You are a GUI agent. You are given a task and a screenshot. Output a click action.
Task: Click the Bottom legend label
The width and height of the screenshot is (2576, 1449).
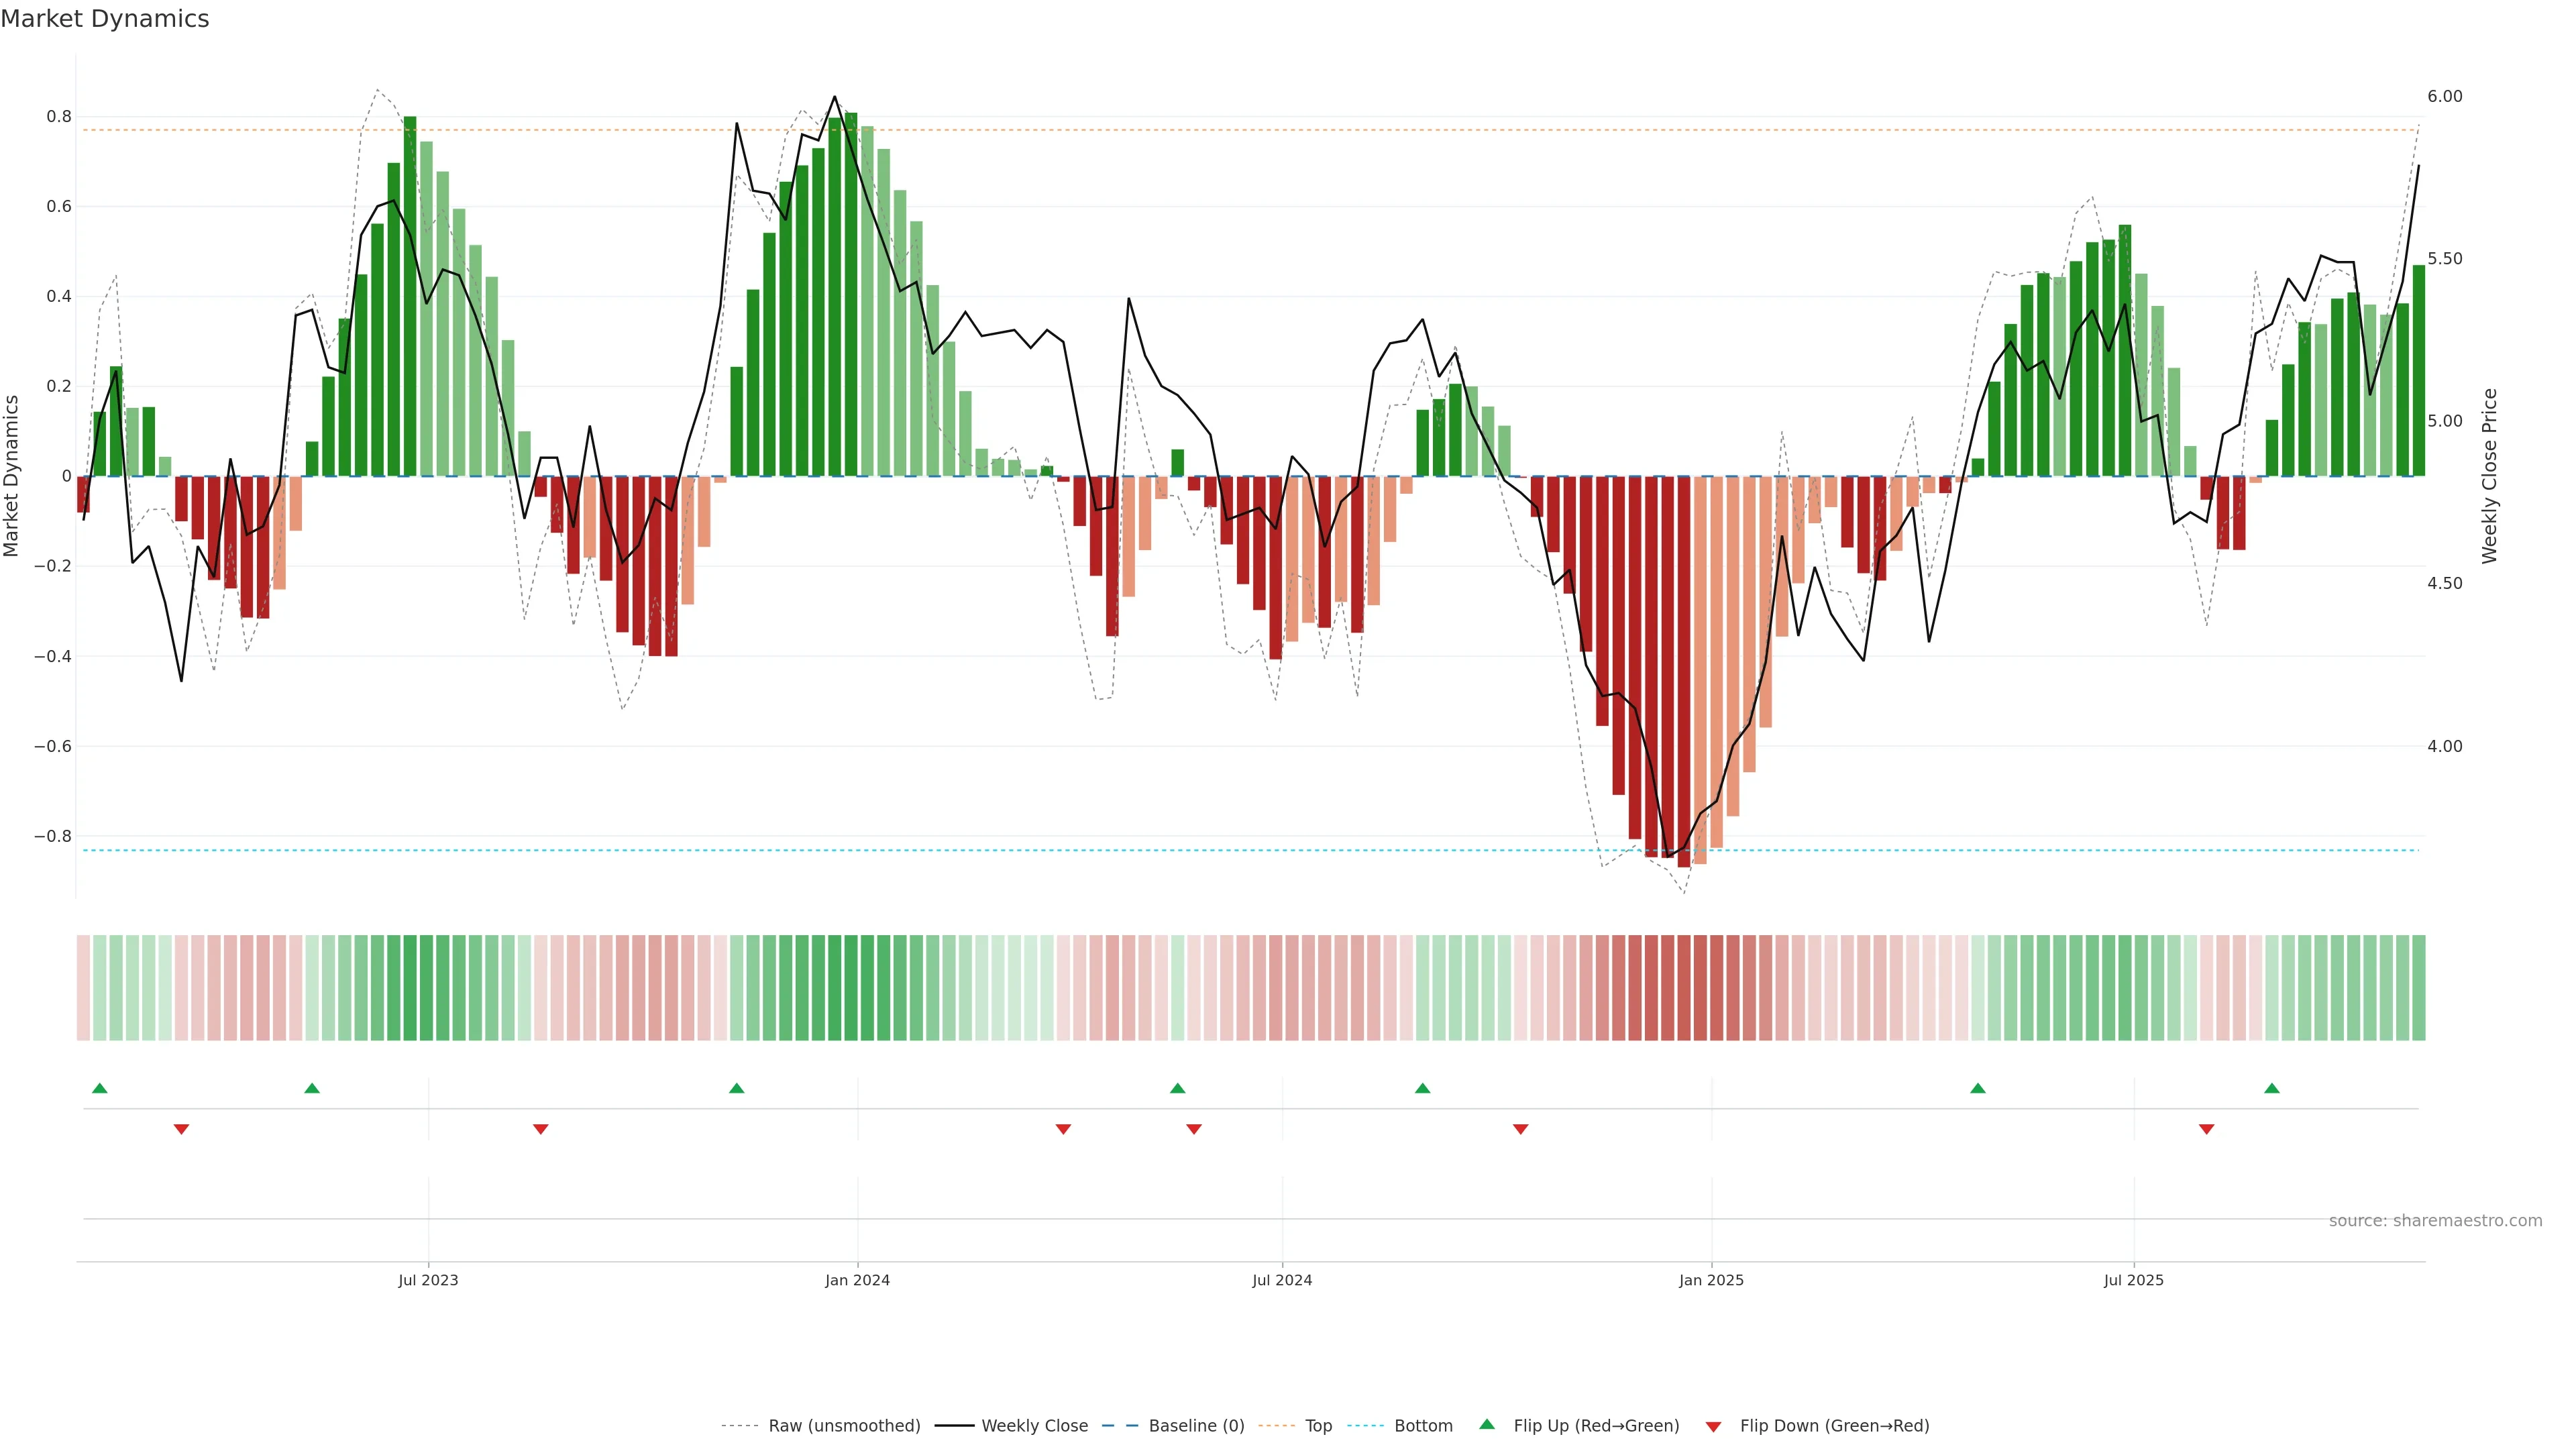tap(1423, 1426)
